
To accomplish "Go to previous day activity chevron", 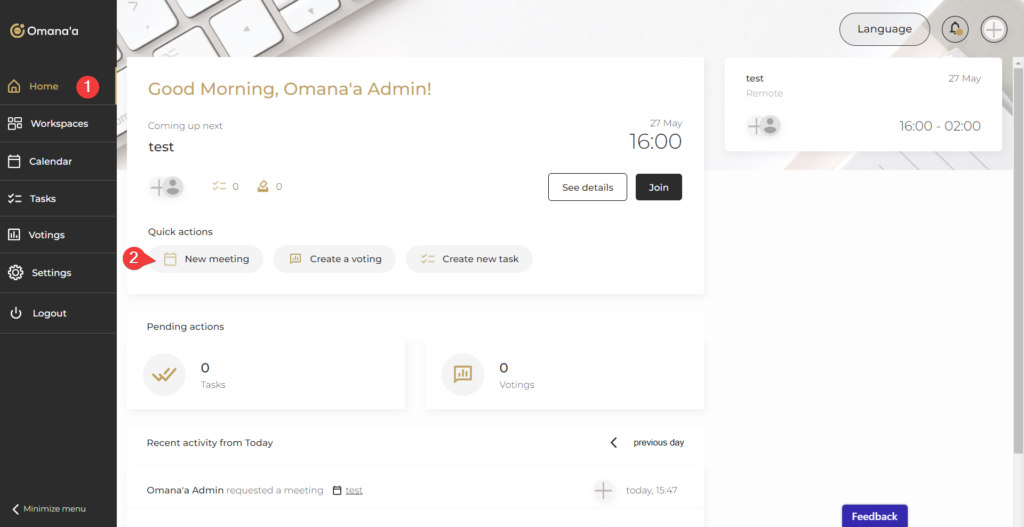I will click(614, 442).
